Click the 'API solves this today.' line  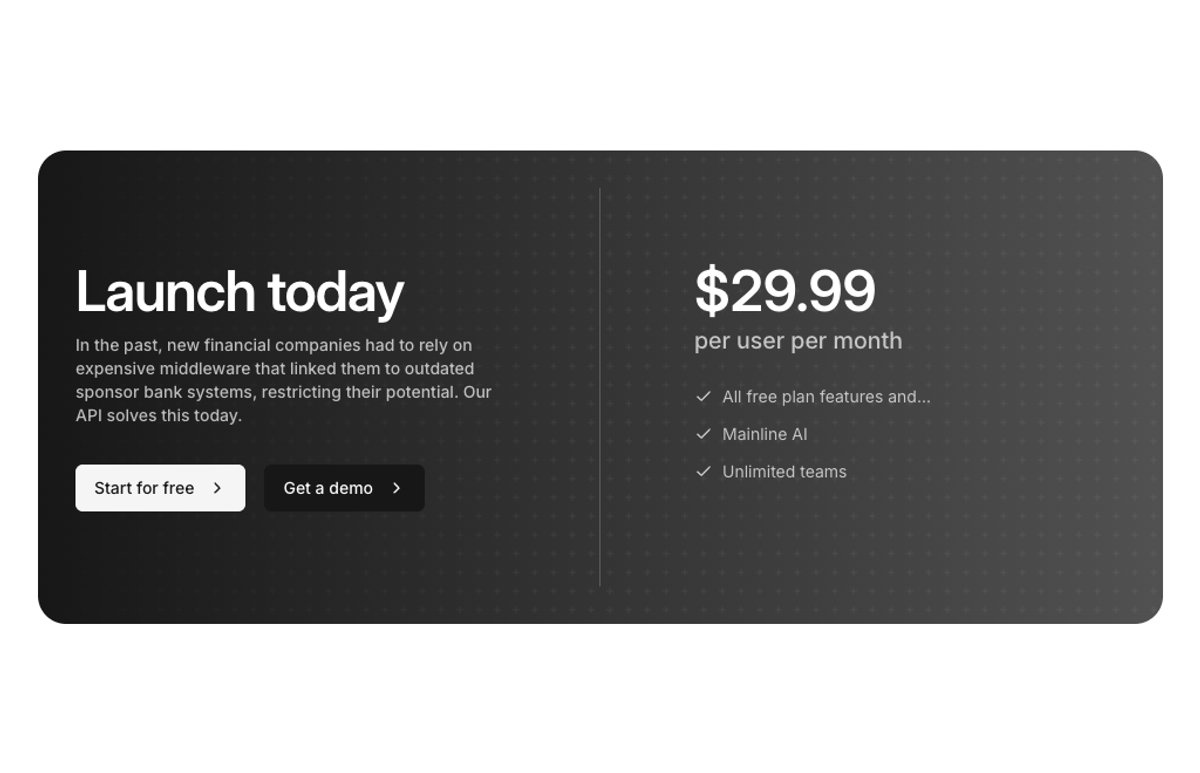159,415
